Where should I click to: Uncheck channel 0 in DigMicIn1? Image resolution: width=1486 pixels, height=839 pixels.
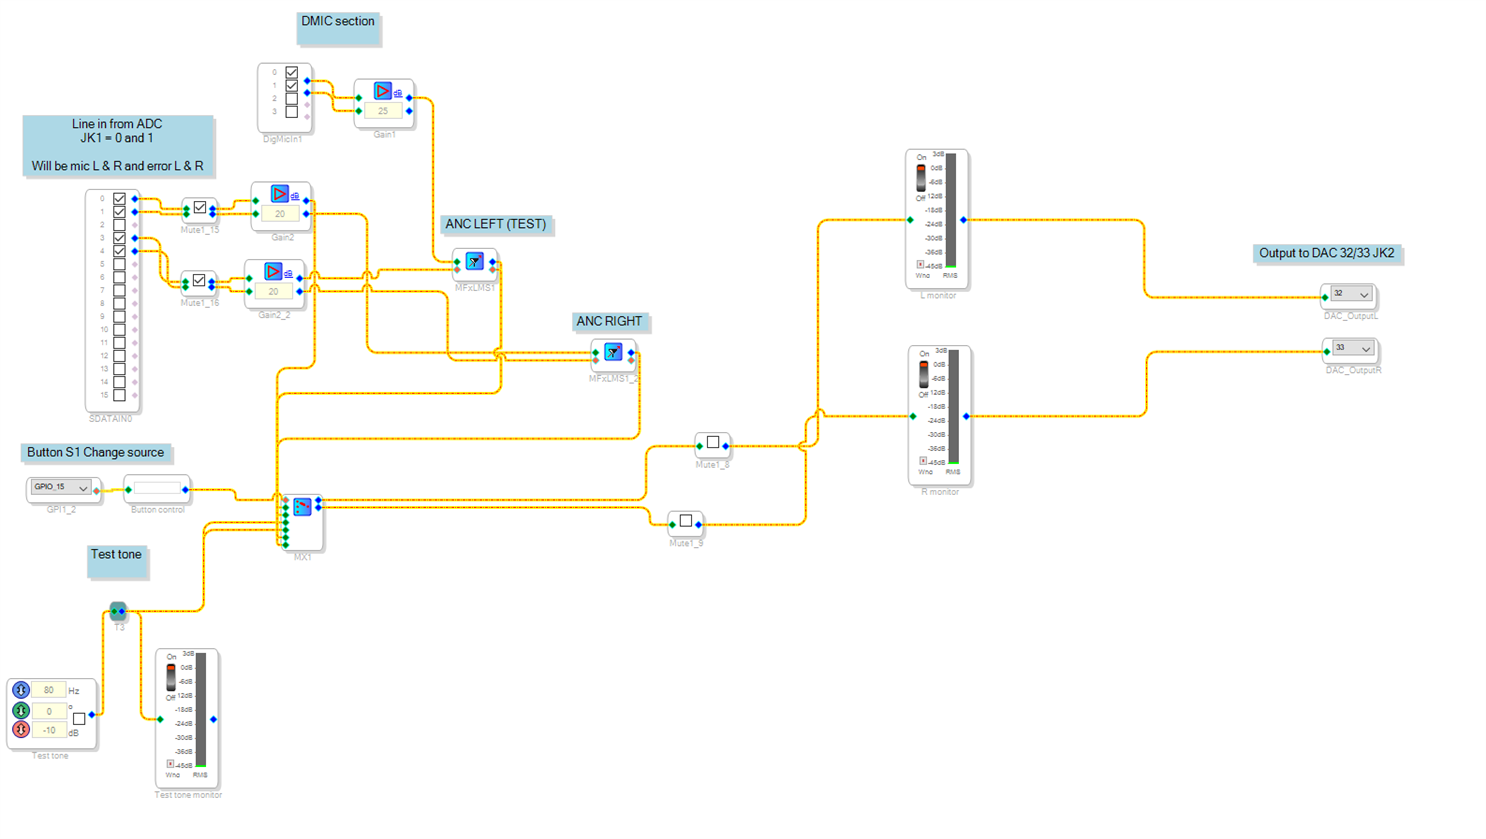(x=292, y=72)
